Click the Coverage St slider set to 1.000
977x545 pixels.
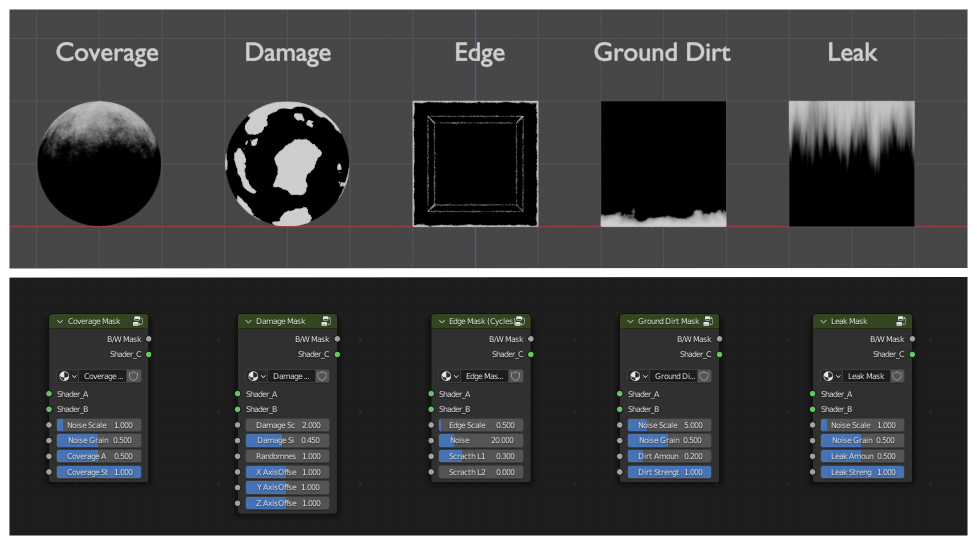pos(99,472)
